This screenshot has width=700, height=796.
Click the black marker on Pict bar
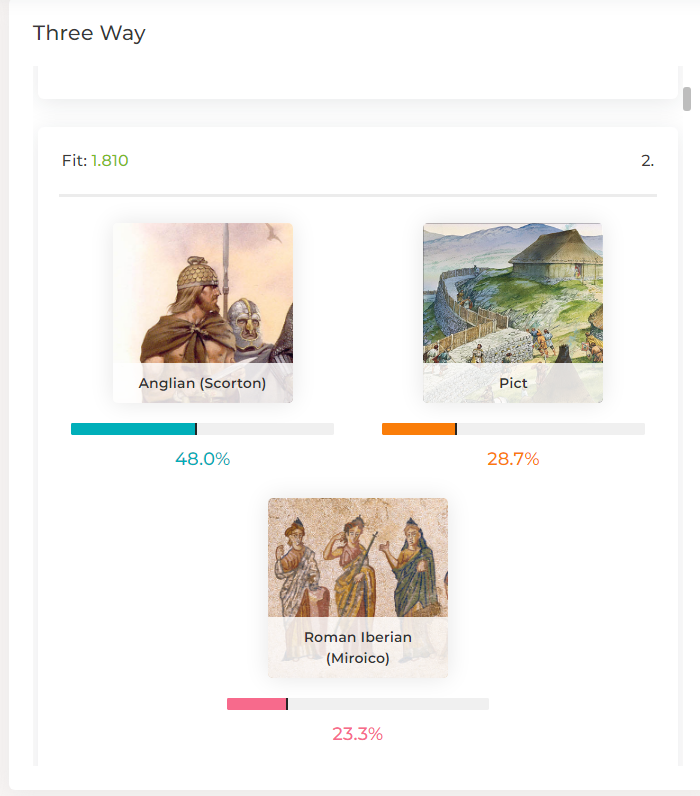click(x=456, y=429)
